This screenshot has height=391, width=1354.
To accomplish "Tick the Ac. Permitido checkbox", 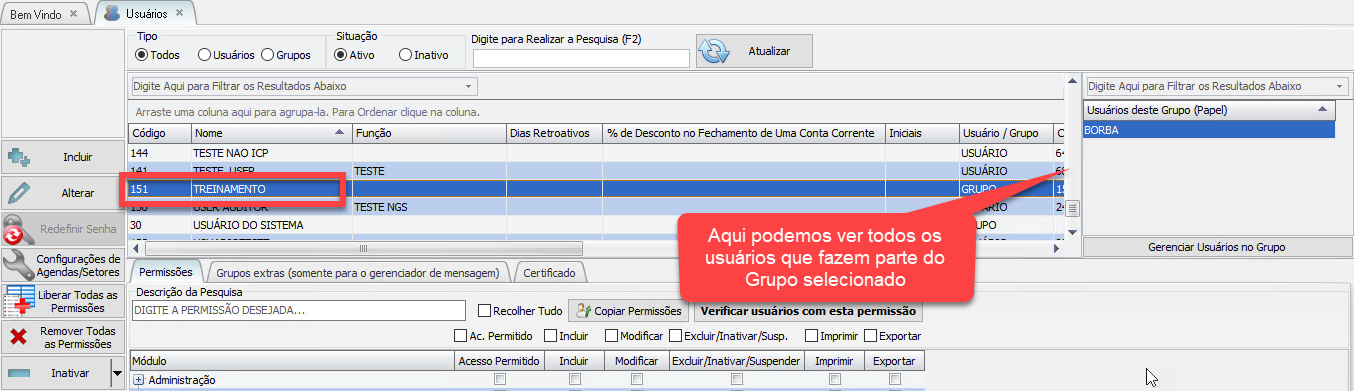I will (x=460, y=336).
